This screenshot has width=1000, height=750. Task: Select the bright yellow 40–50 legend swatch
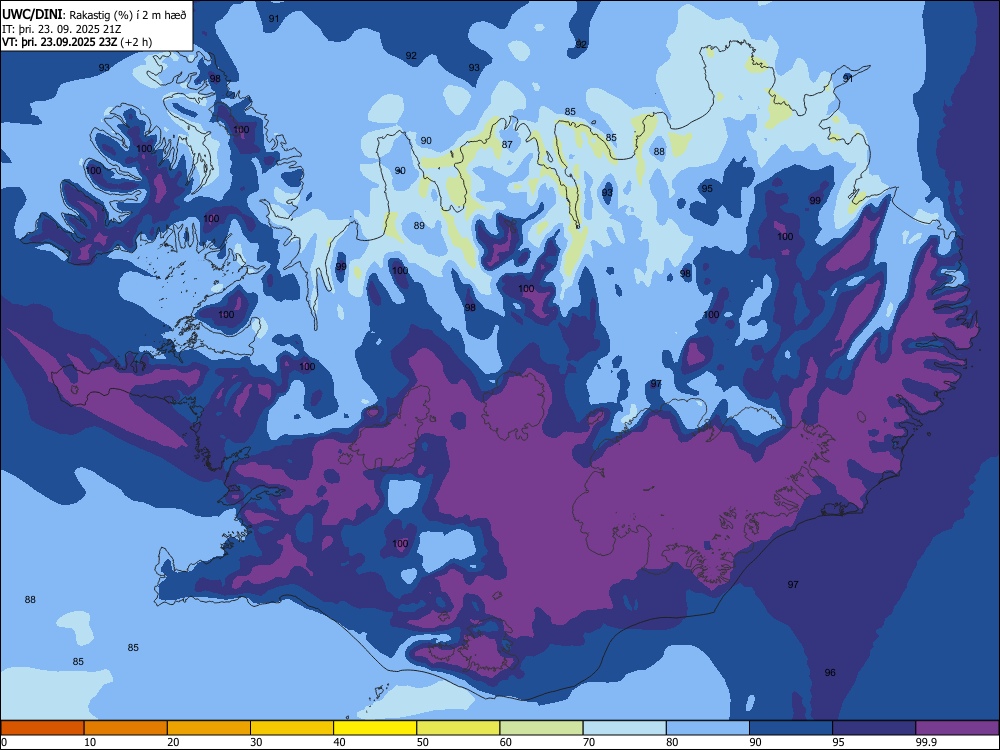[x=375, y=728]
